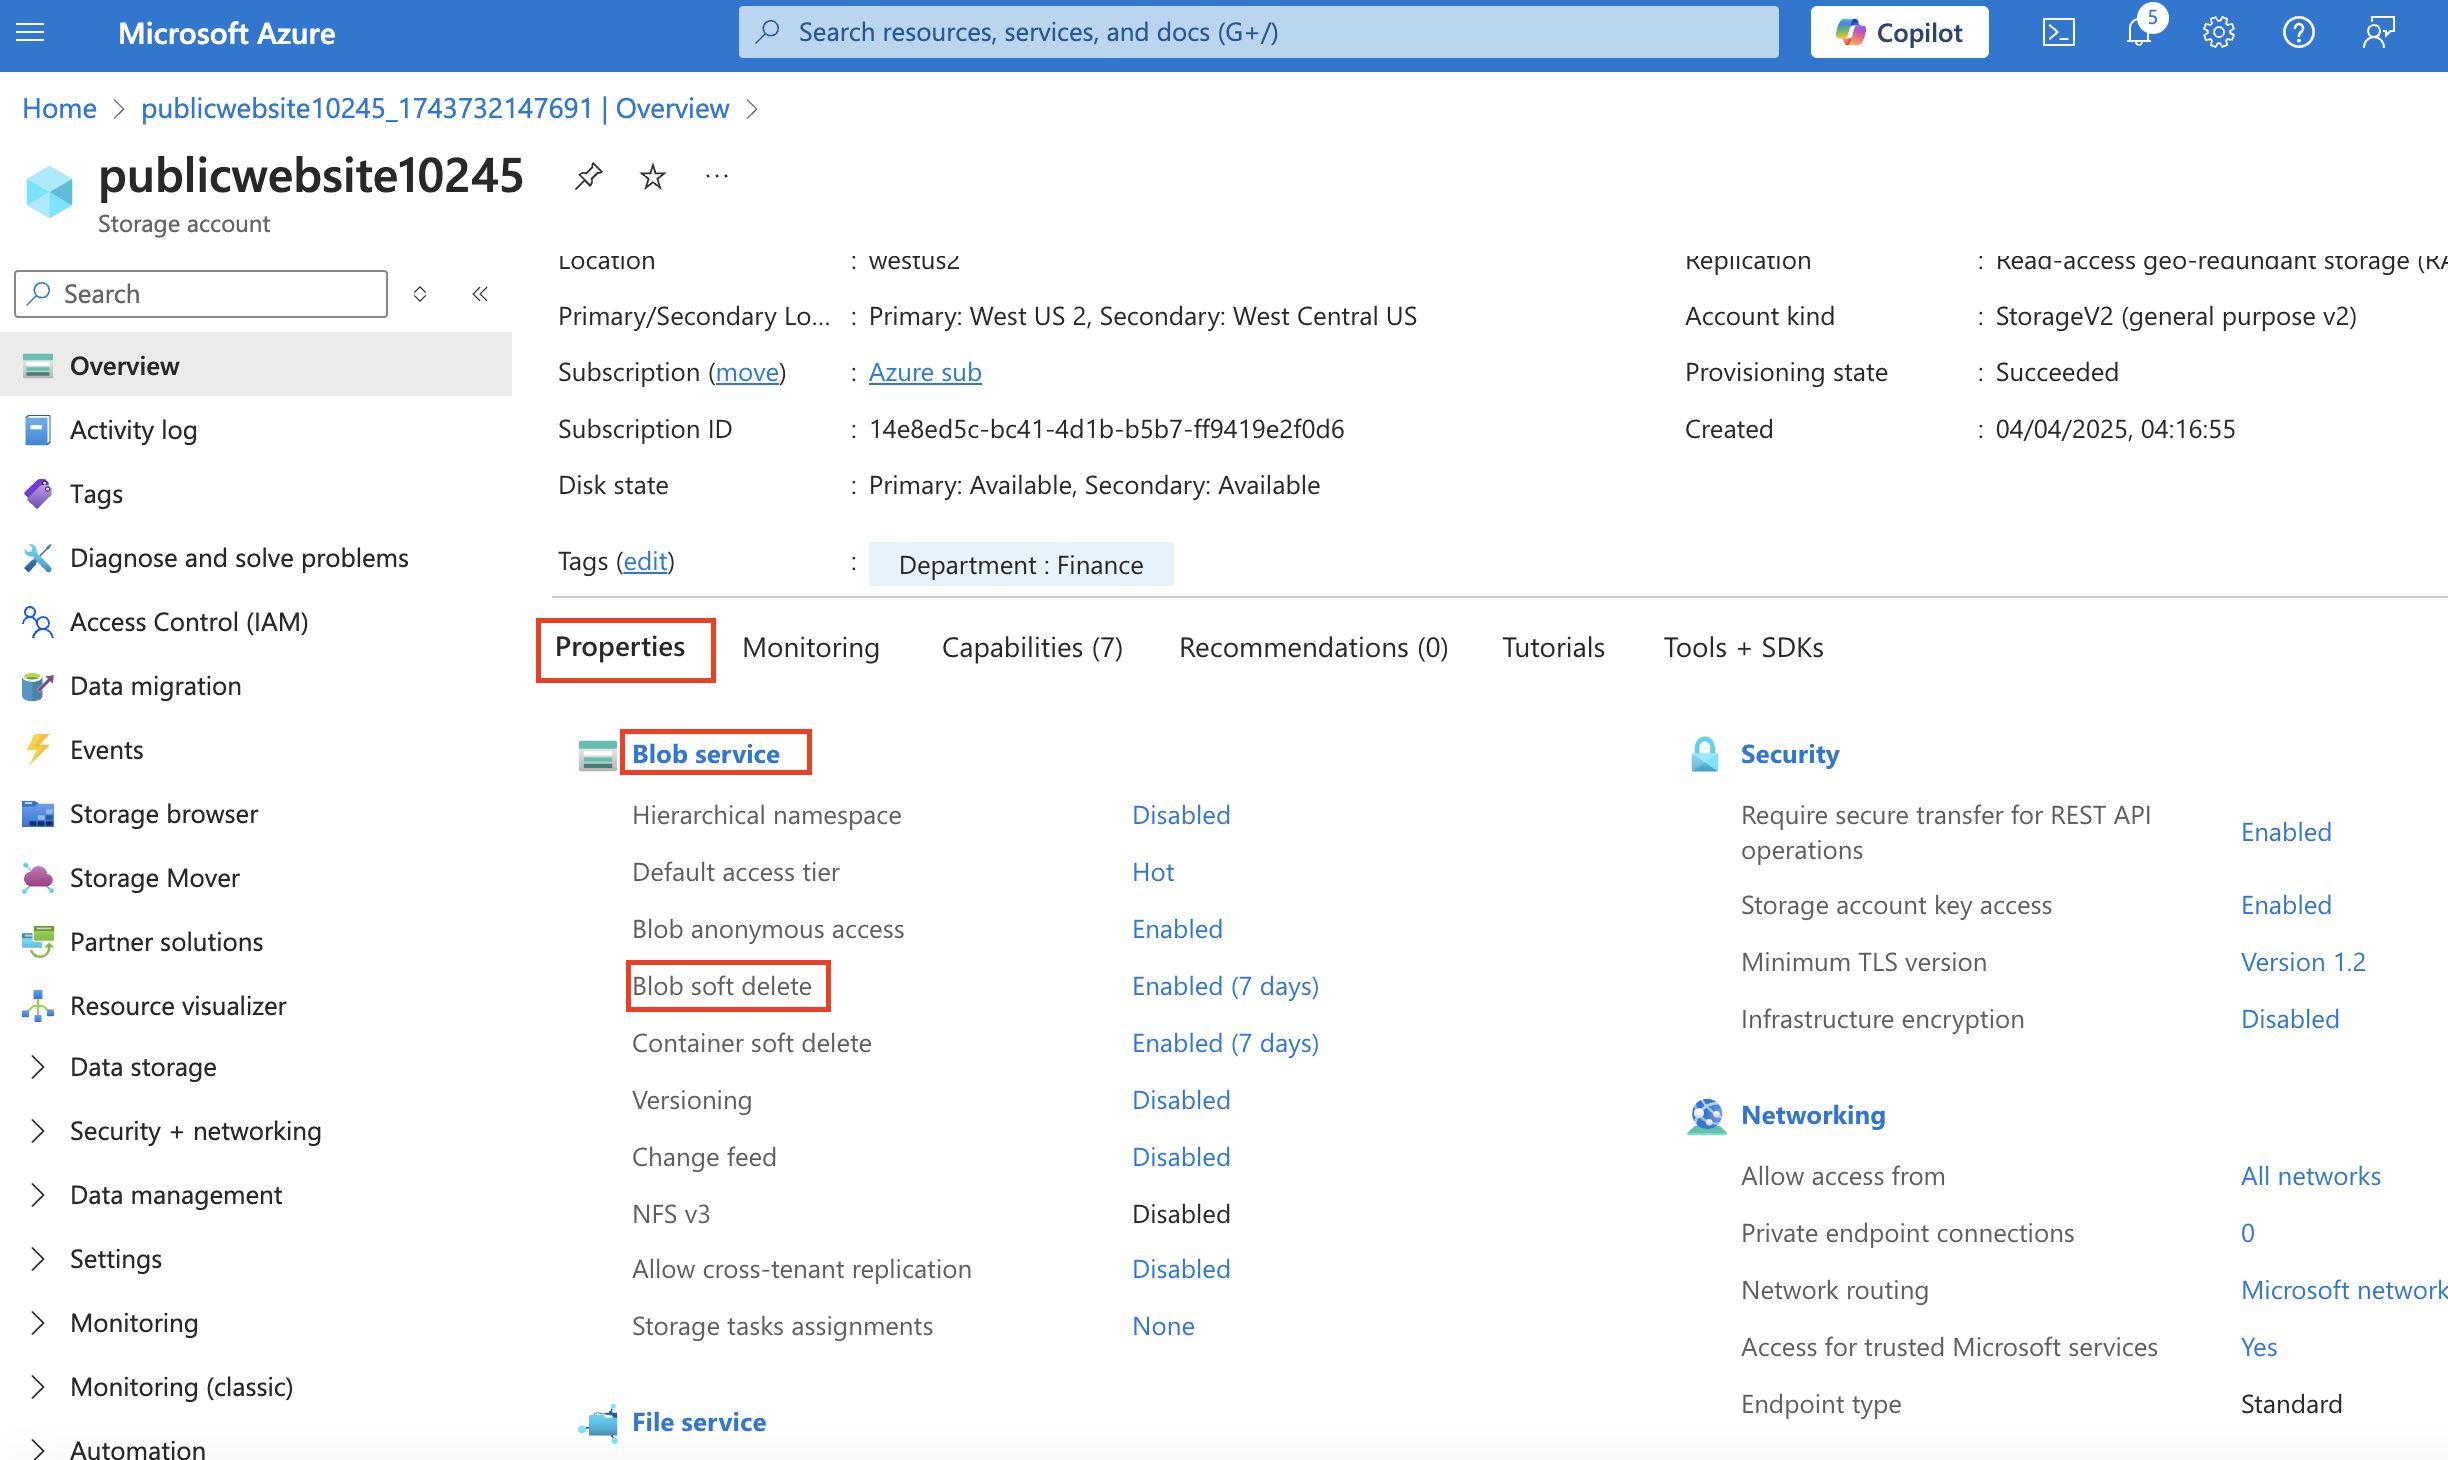Click Versioning Disabled value
2448x1460 pixels.
tap(1181, 1100)
